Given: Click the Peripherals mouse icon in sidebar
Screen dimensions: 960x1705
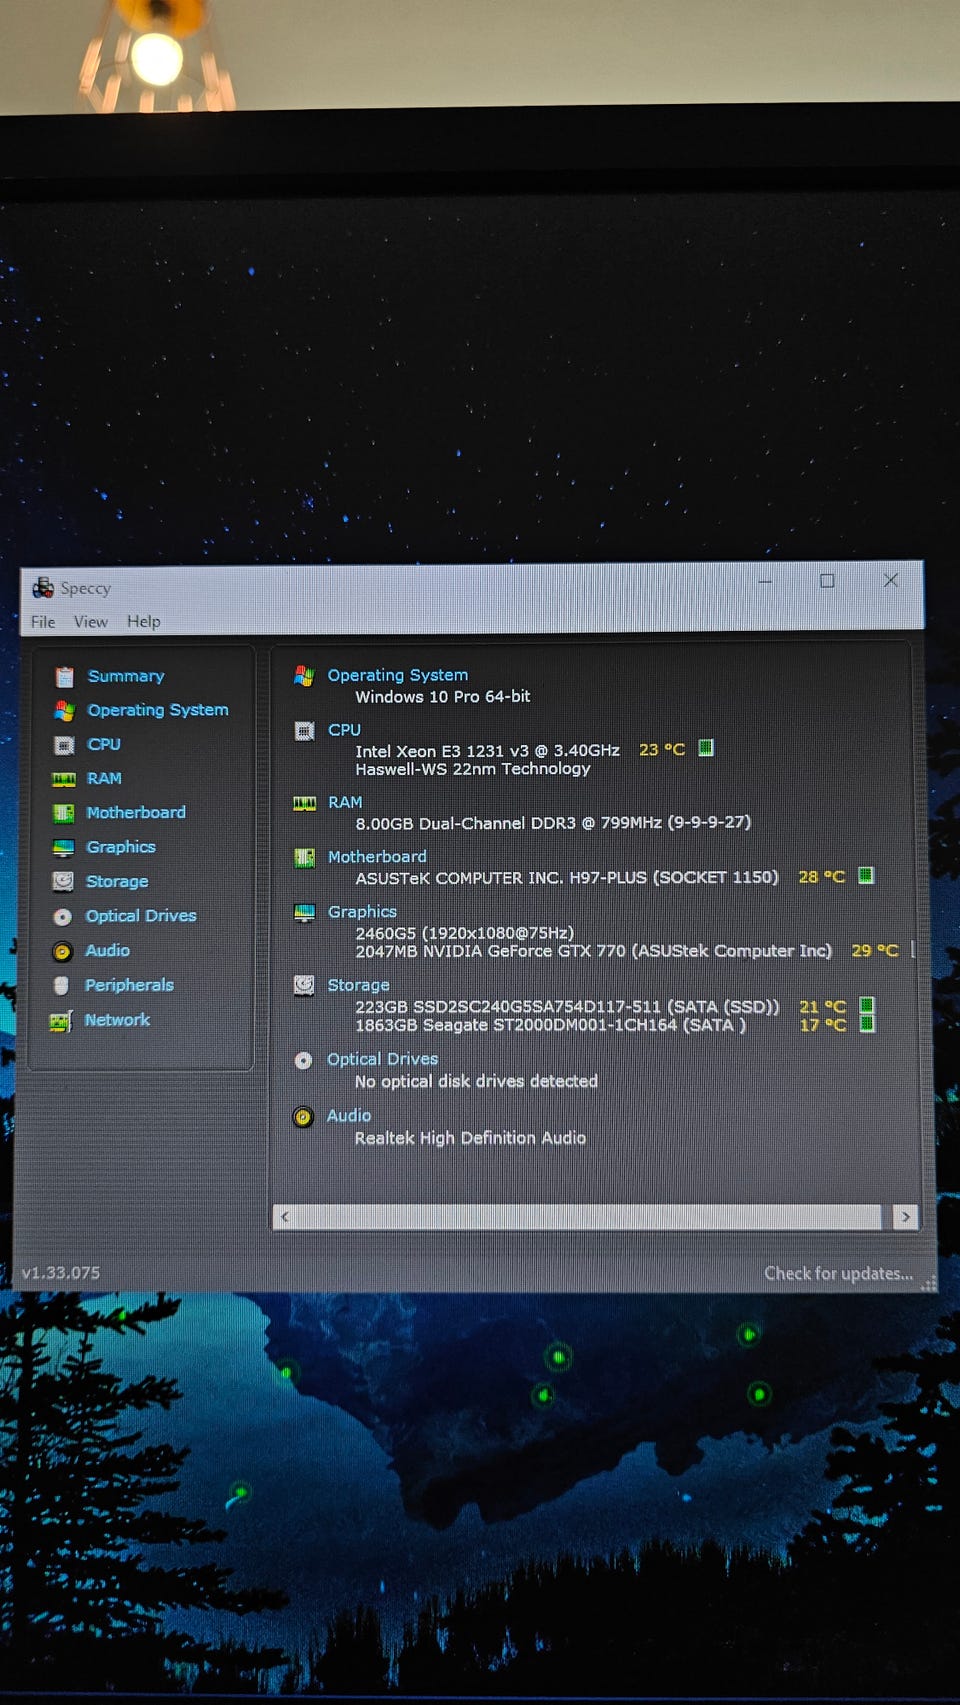Looking at the screenshot, I should (x=61, y=986).
